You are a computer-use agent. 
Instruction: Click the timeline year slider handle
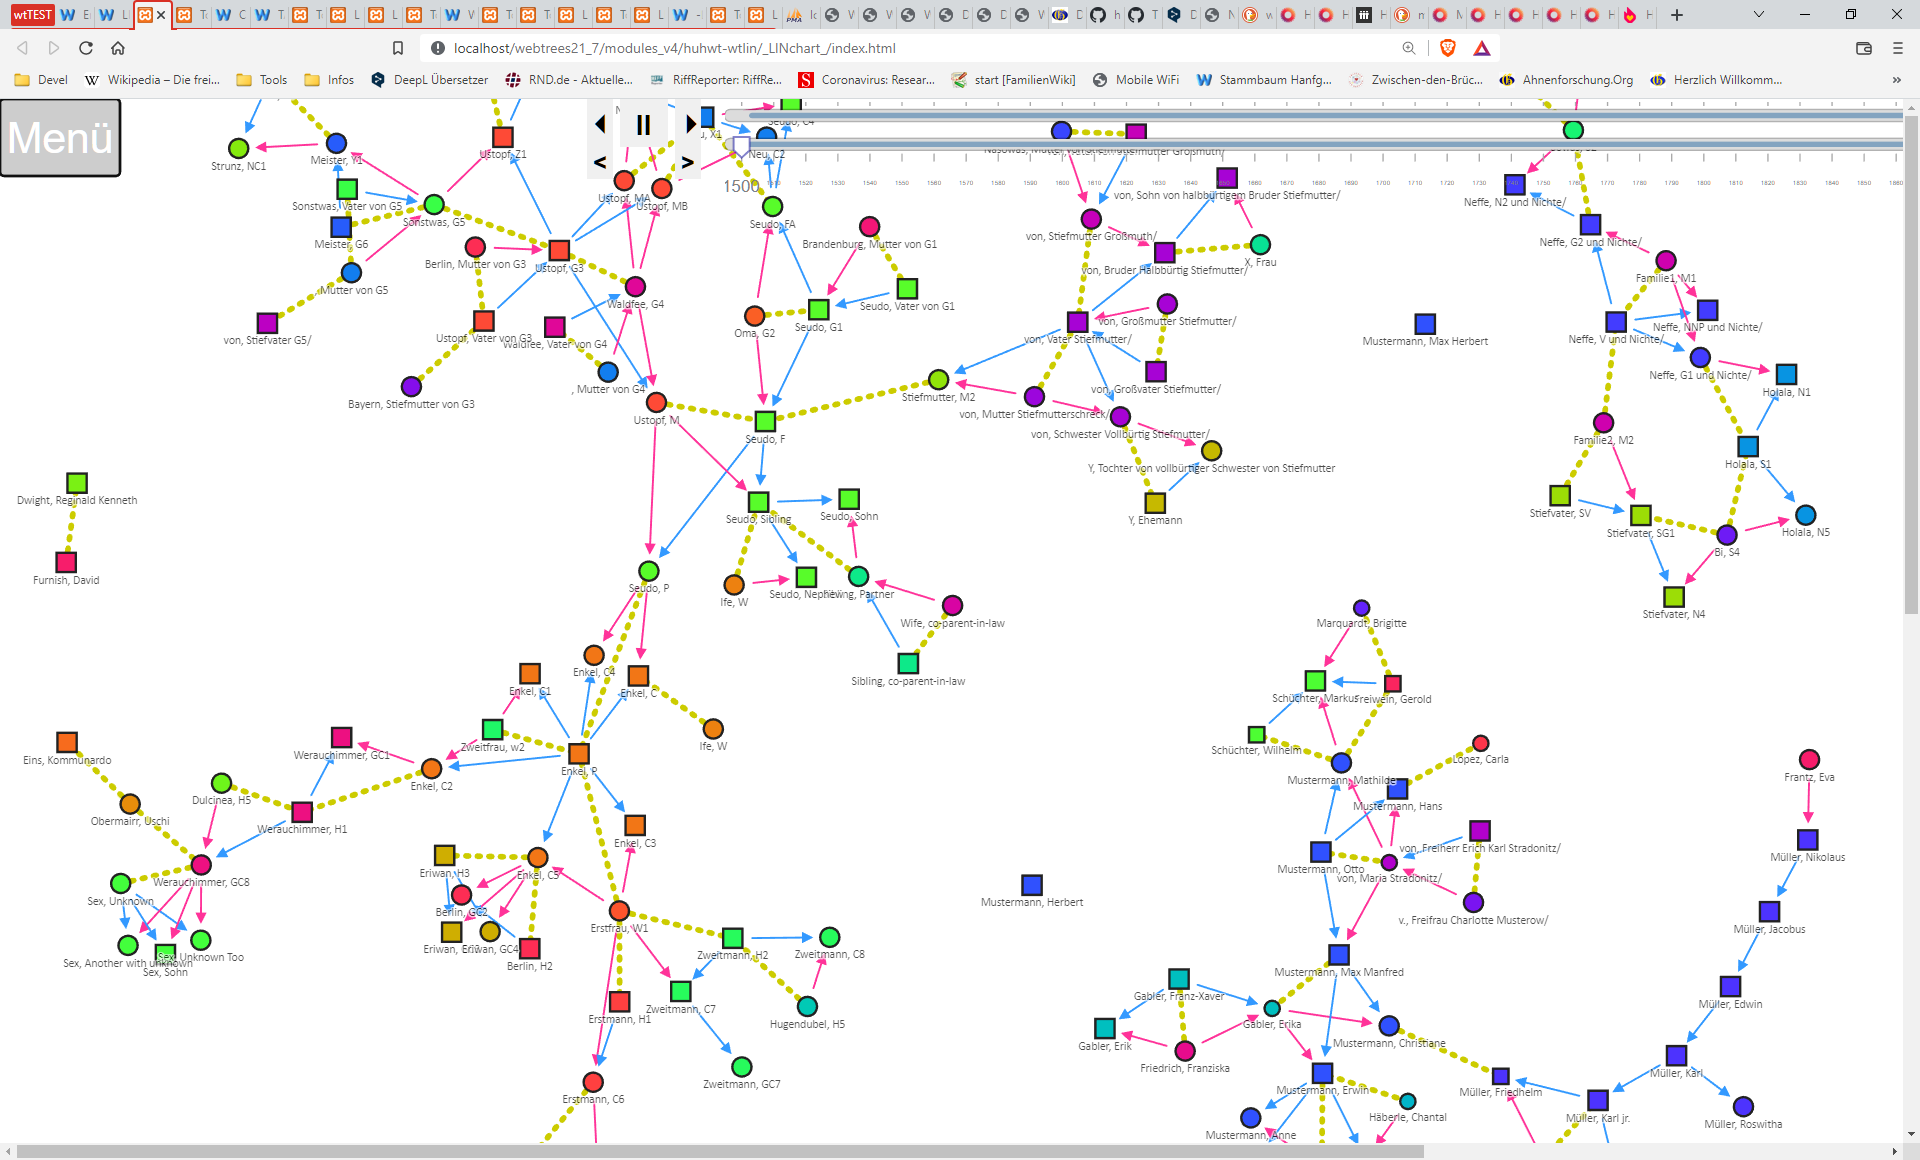pos(741,145)
